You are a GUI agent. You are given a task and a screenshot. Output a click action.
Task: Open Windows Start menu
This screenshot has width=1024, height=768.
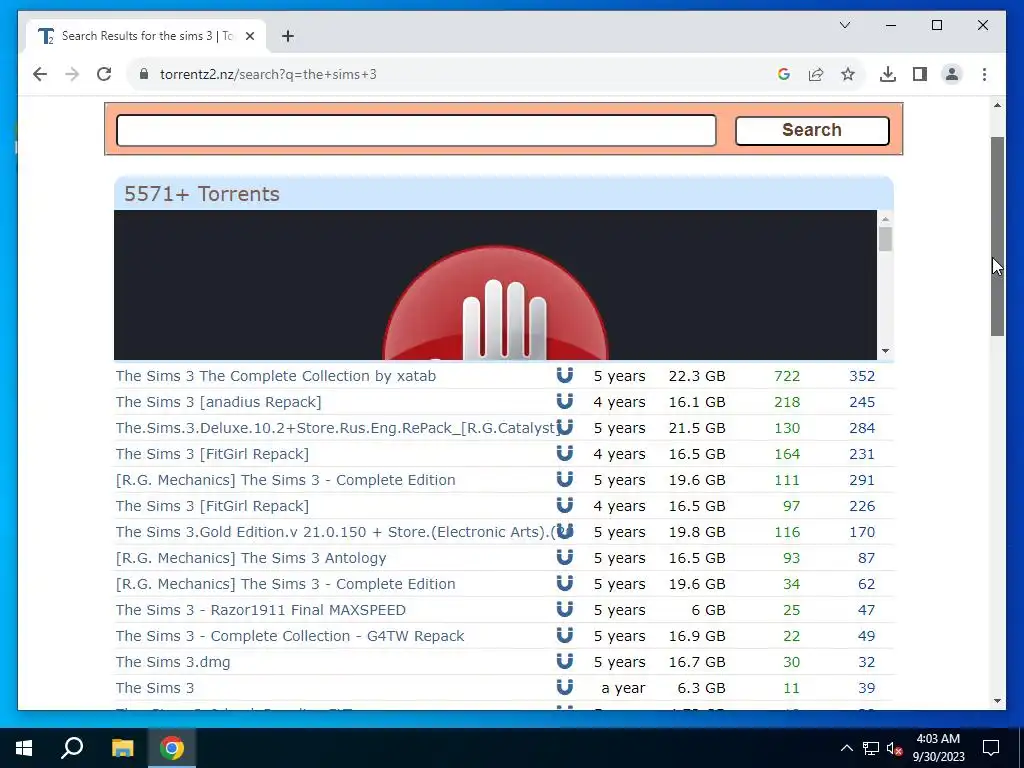pos(24,748)
